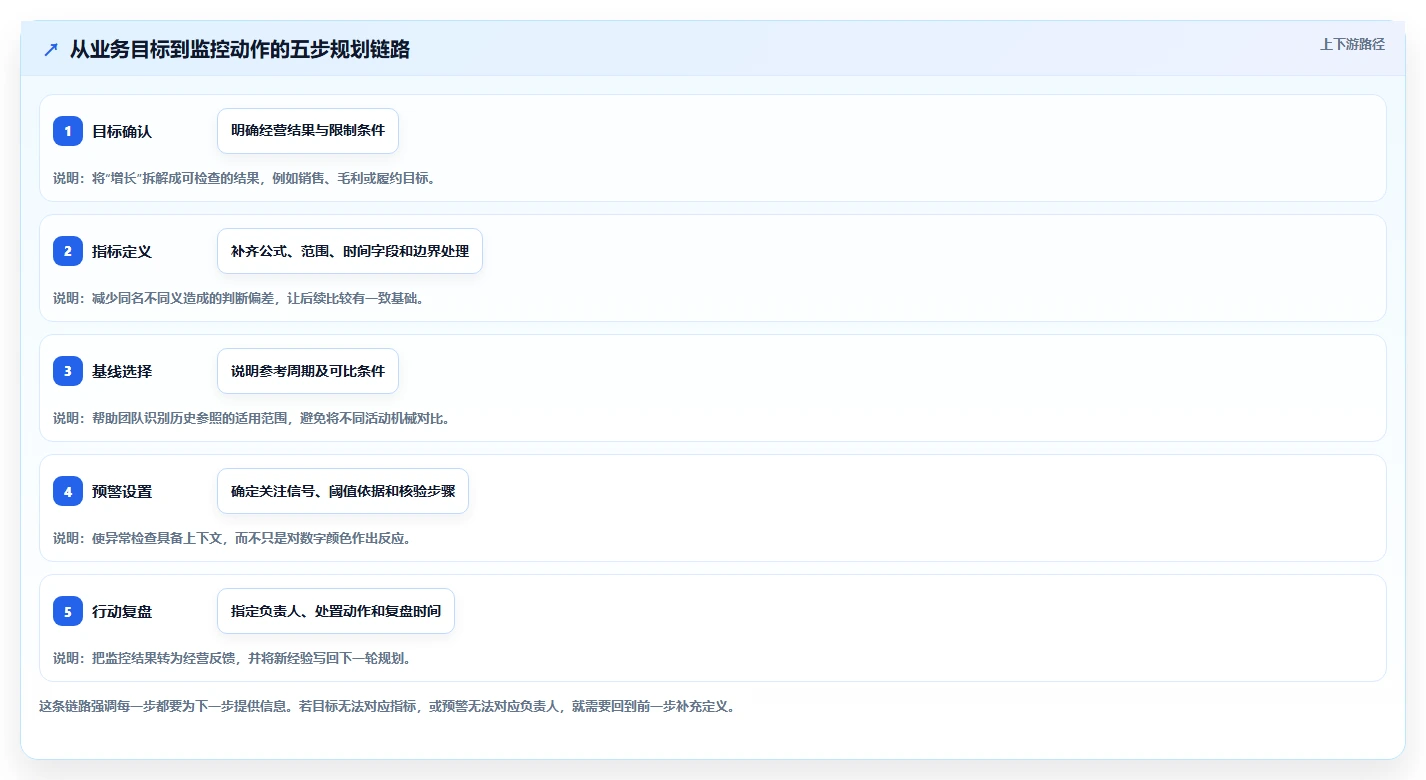Select the 明确经营结果与限制条件 chip

pyautogui.click(x=308, y=131)
